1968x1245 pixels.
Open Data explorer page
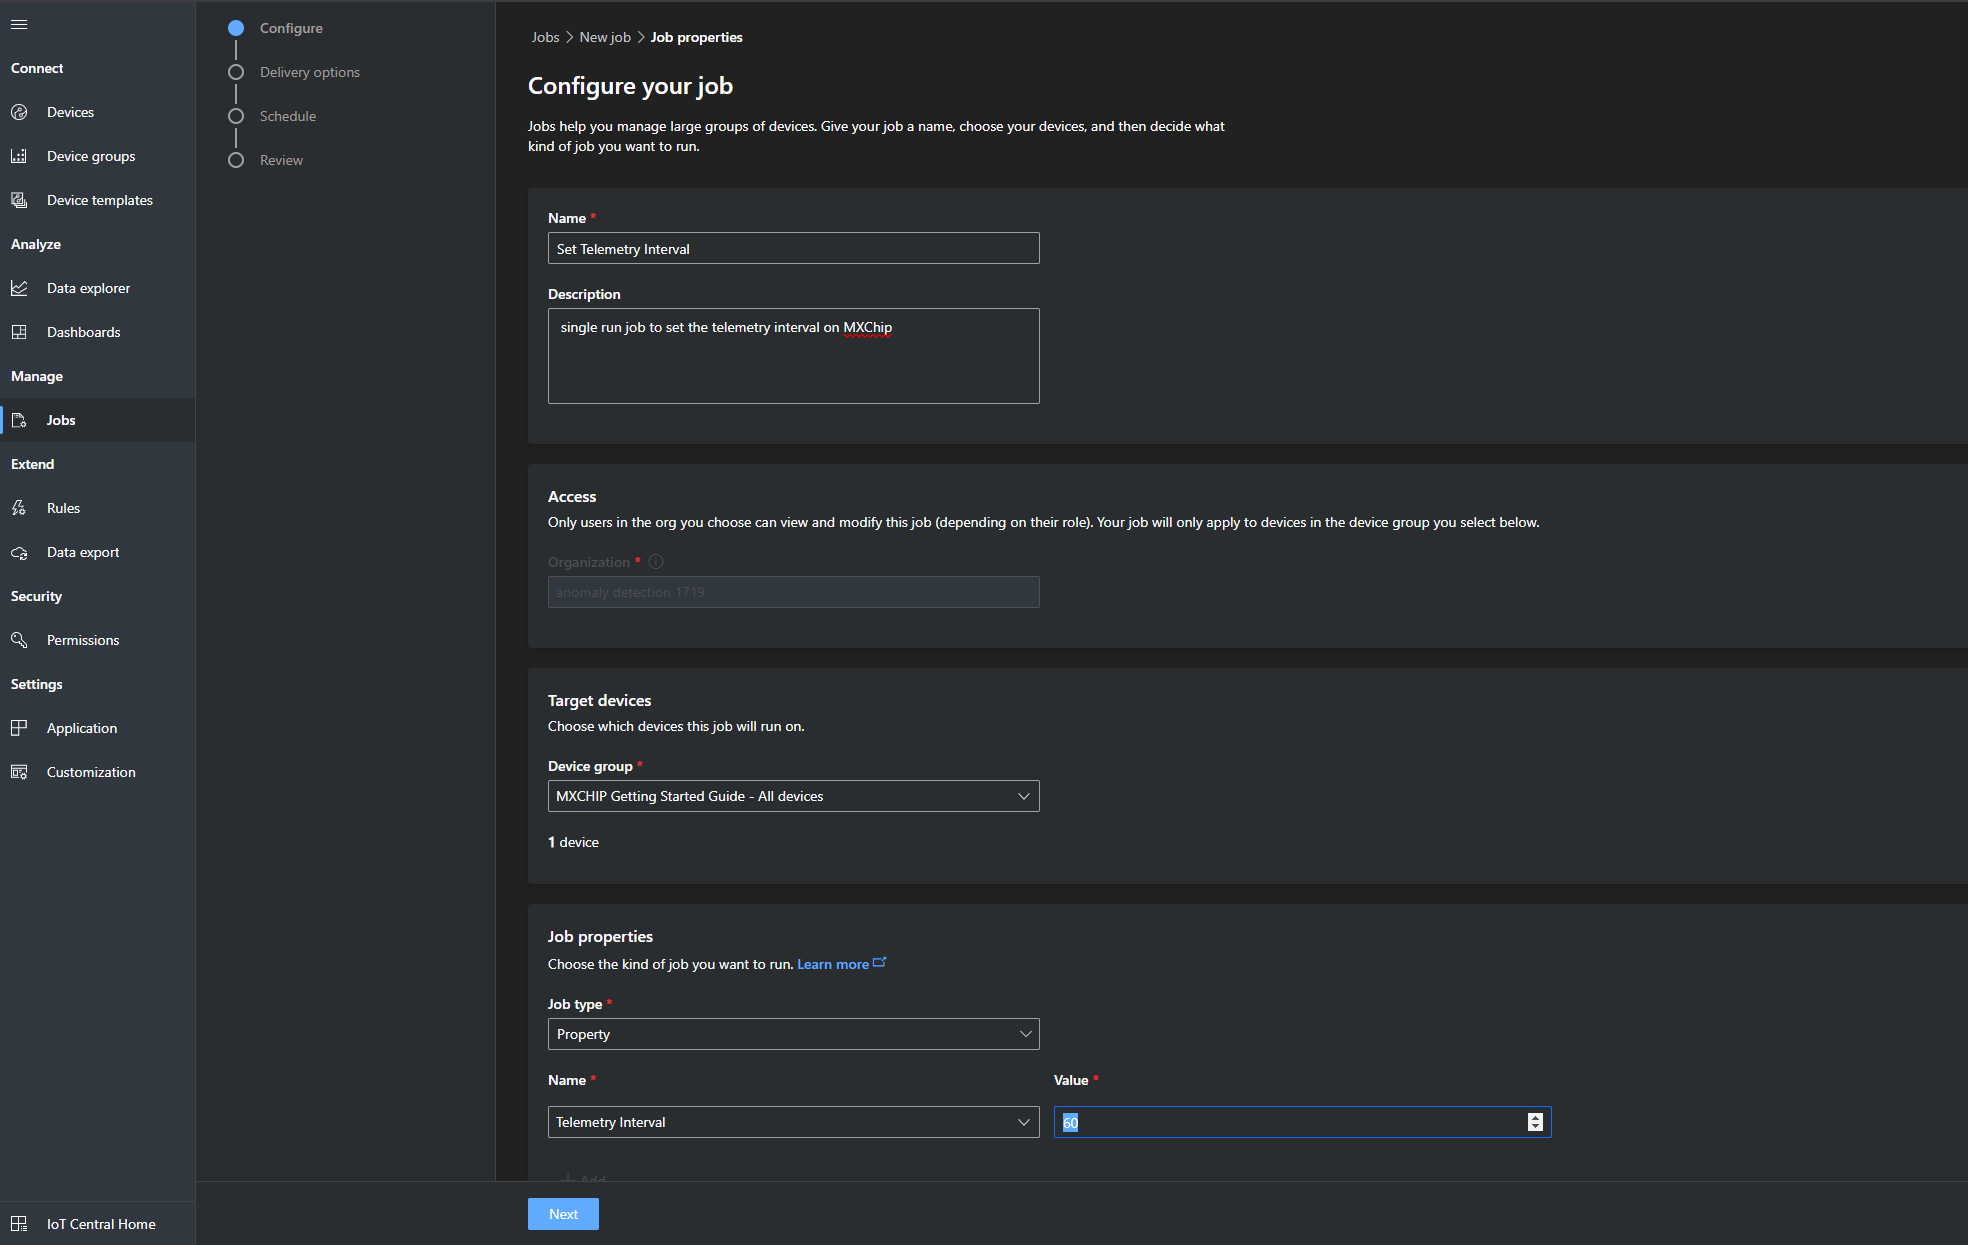click(x=88, y=288)
